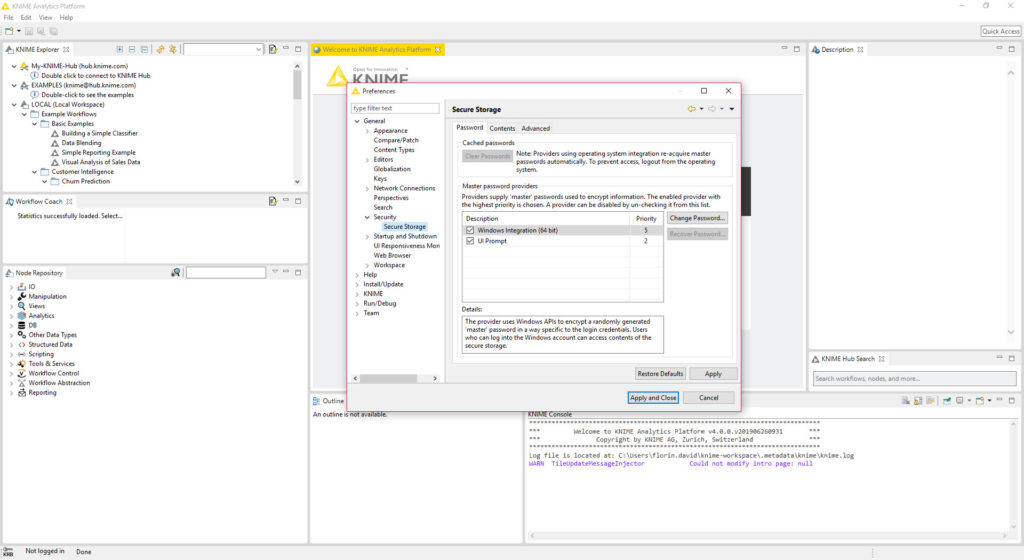Click the Scroll Lock icon in console toolbar
This screenshot has width=1024, height=560.
pyautogui.click(x=918, y=401)
